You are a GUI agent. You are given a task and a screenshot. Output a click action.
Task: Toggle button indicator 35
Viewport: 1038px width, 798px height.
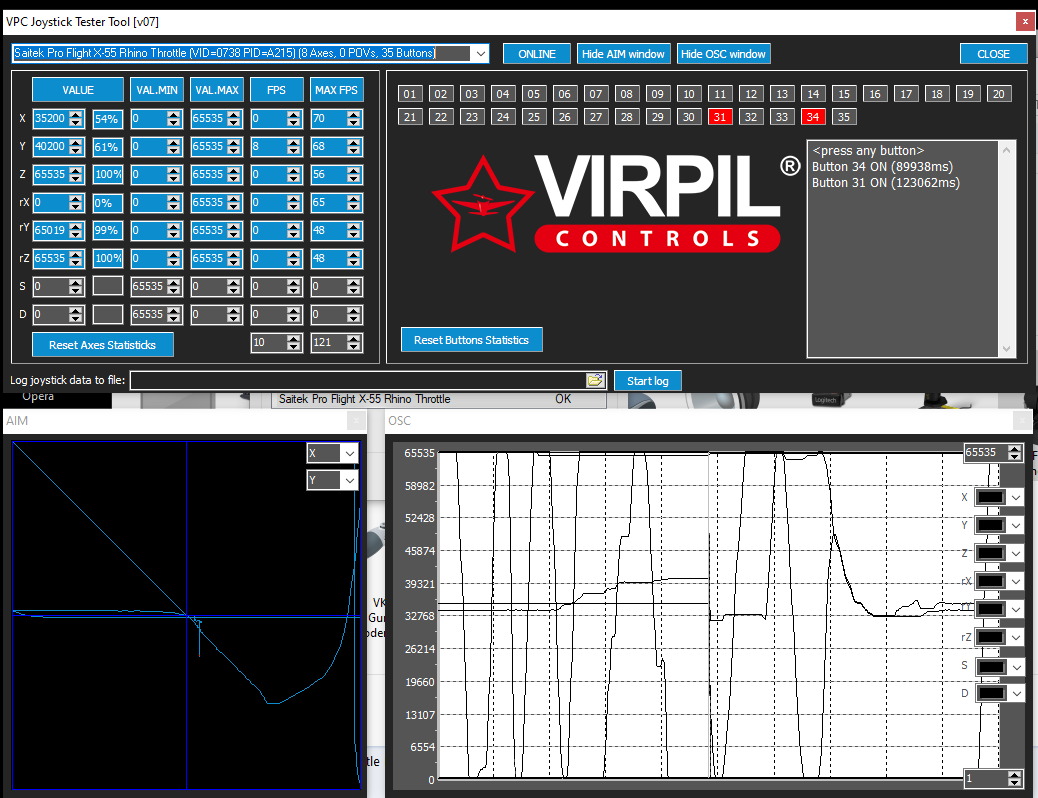point(843,117)
